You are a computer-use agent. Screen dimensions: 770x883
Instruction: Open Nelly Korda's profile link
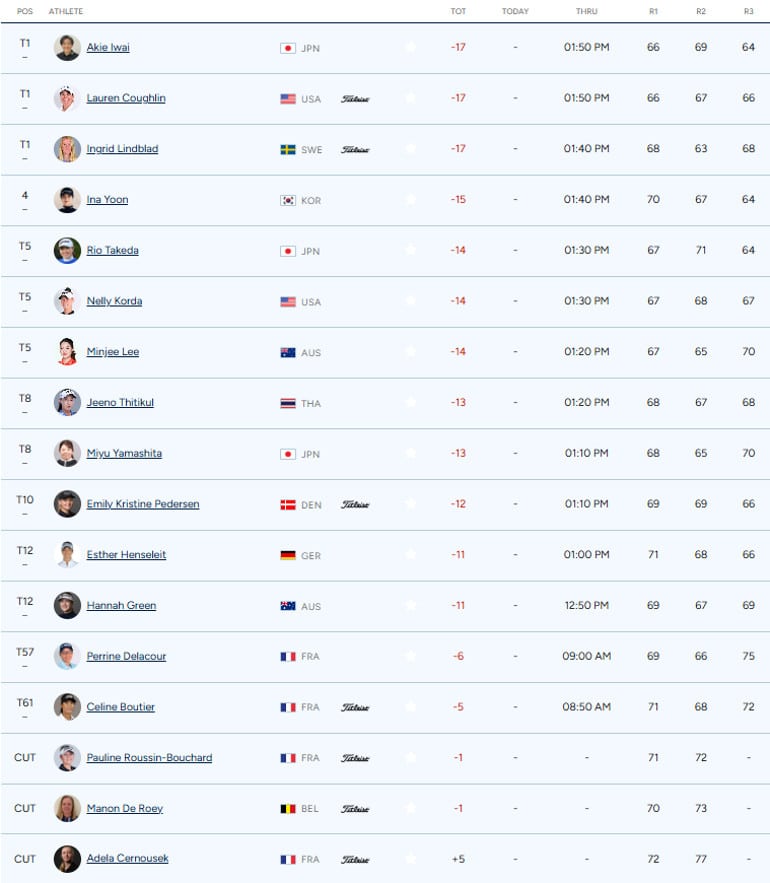(x=114, y=301)
